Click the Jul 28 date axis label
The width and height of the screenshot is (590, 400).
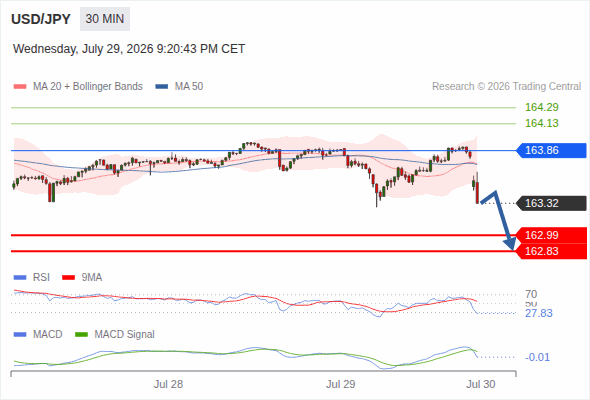point(168,384)
